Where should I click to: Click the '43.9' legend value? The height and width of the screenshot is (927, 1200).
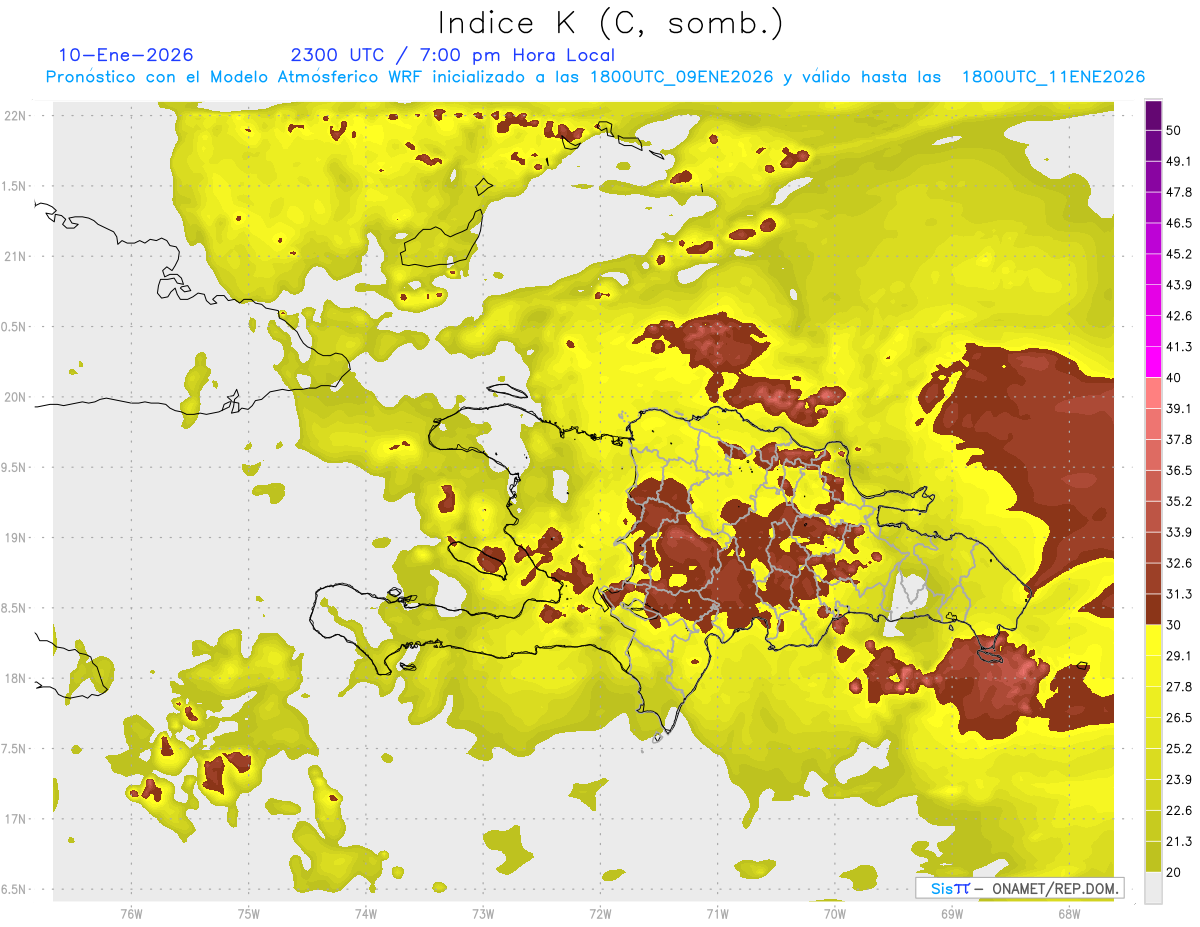[1179, 285]
